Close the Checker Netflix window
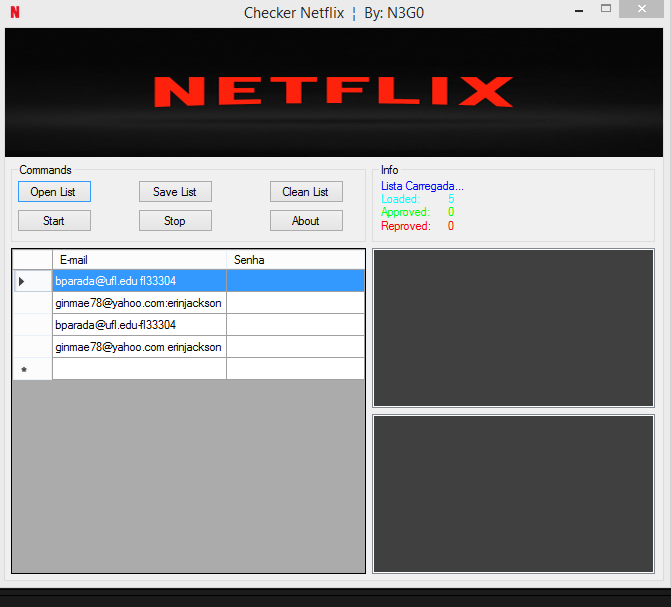This screenshot has width=671, height=607. click(641, 9)
